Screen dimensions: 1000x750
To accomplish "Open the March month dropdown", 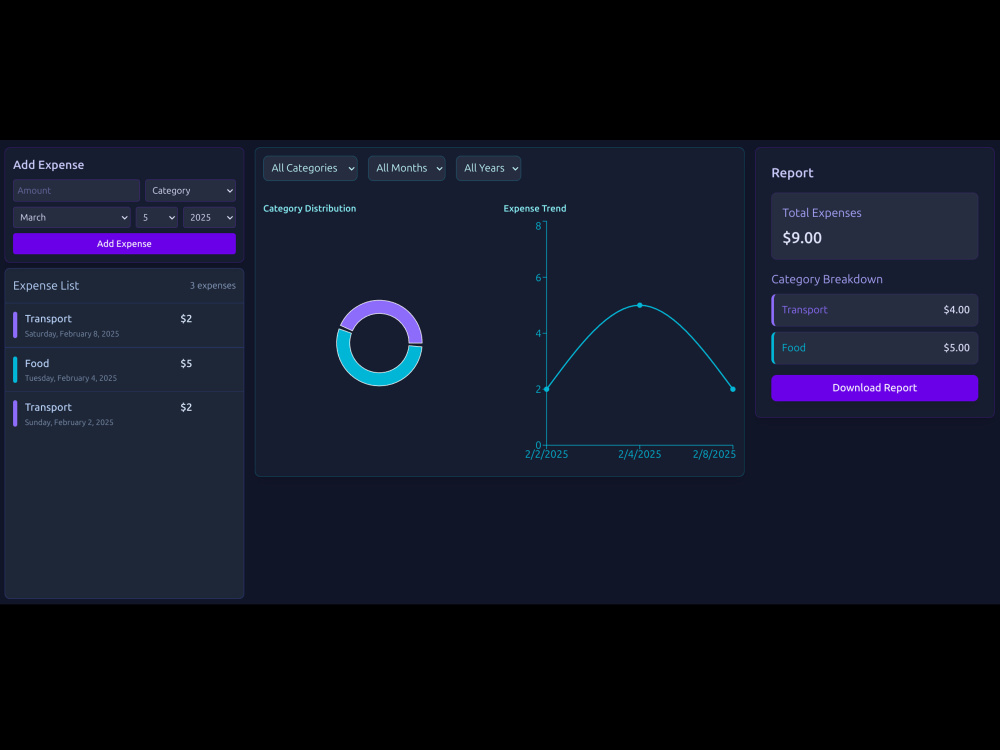I will (x=71, y=217).
